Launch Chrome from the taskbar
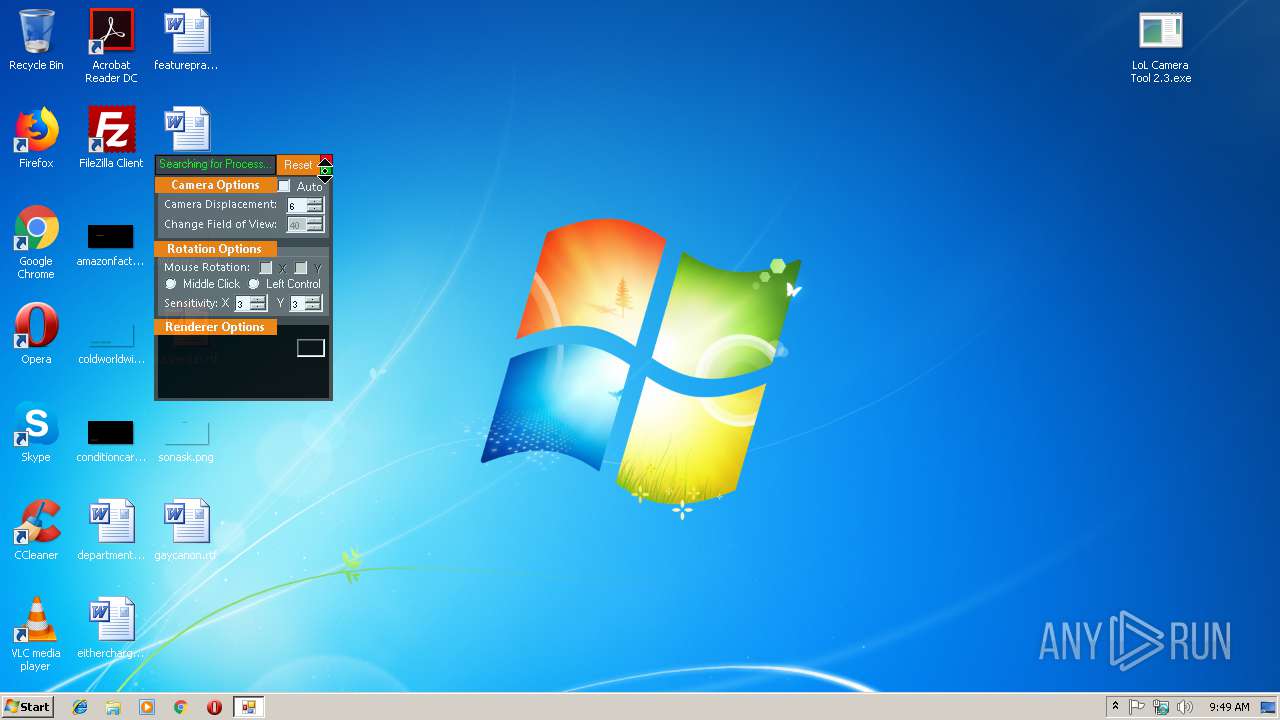The width and height of the screenshot is (1280, 720). [180, 707]
